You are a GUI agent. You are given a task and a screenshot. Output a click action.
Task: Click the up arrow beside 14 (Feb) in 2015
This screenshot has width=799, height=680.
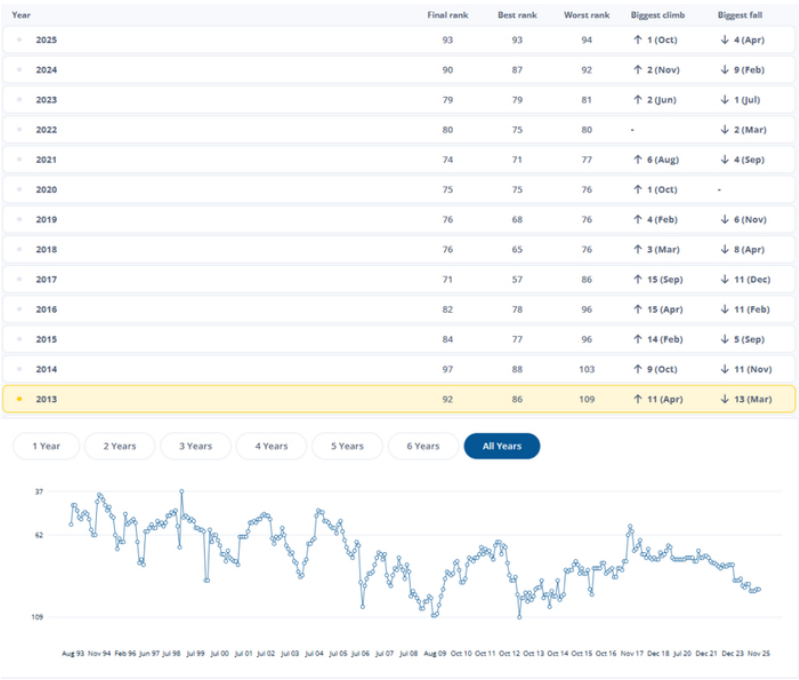637,339
